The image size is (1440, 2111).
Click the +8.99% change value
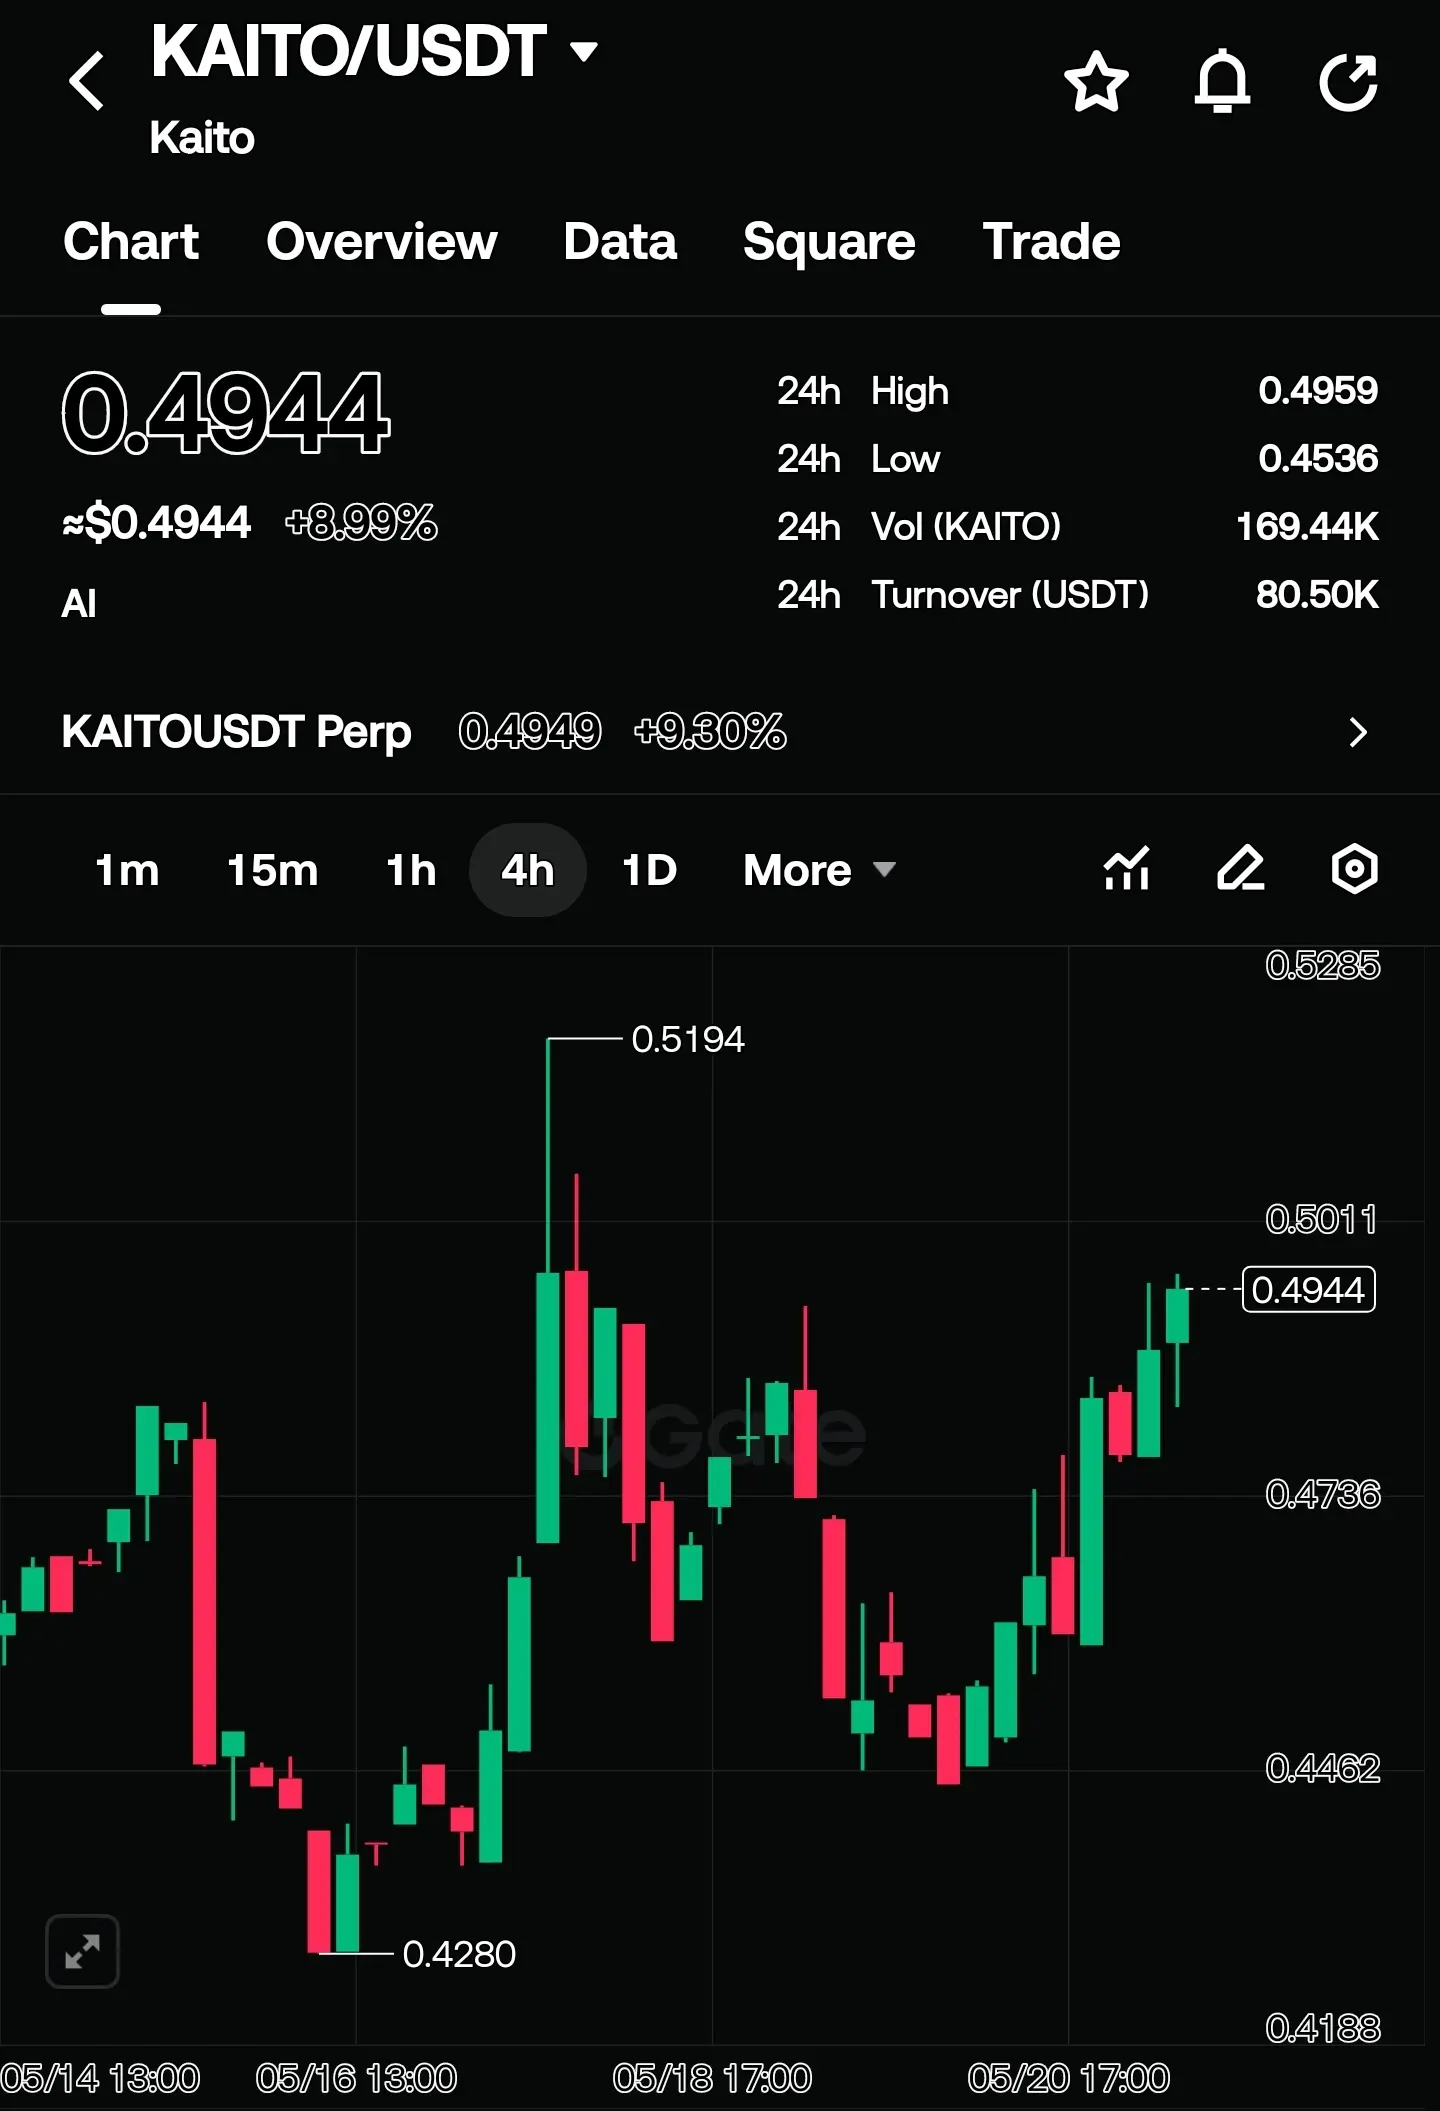[x=361, y=523]
